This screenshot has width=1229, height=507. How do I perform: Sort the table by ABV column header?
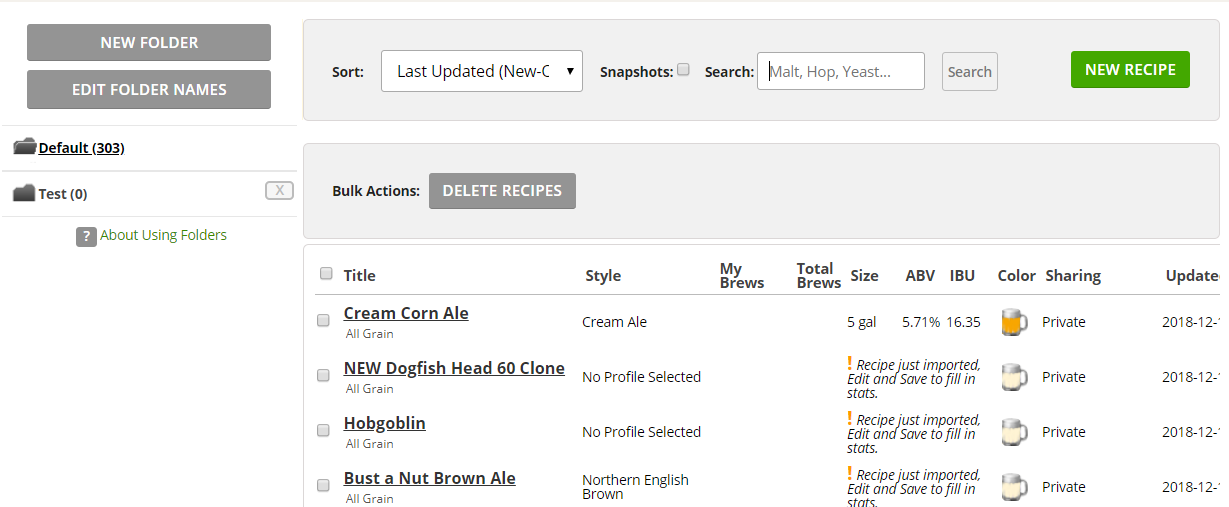tap(920, 276)
